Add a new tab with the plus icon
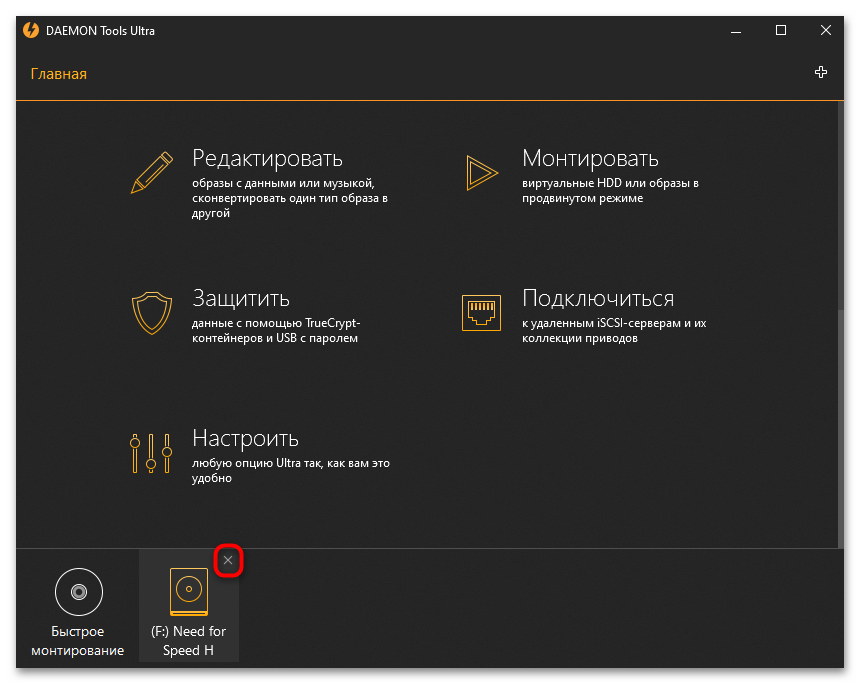 point(821,72)
